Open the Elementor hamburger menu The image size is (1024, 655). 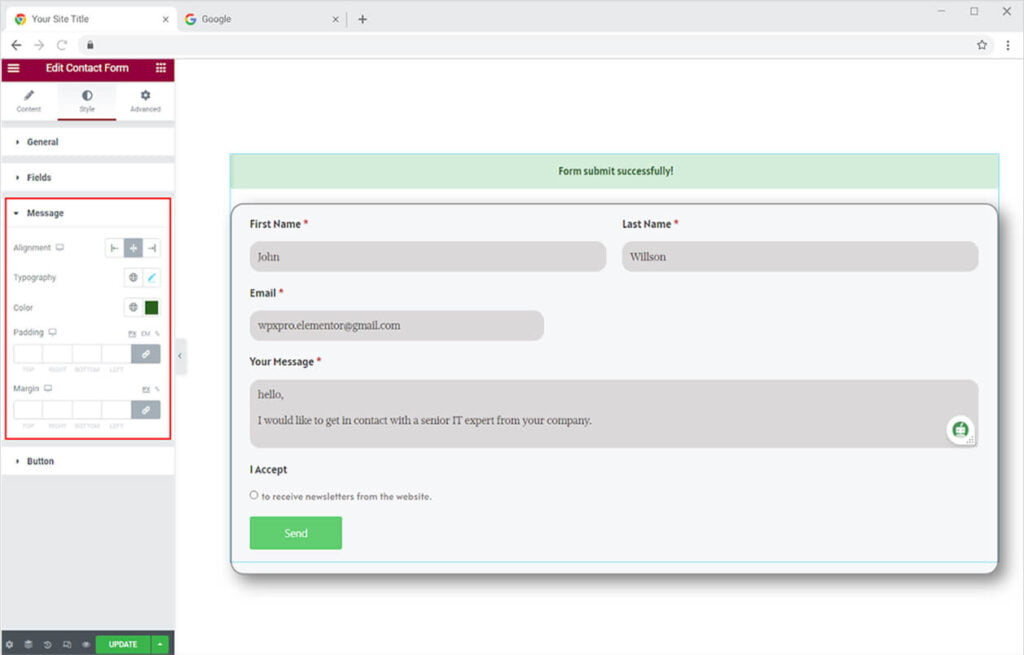pos(13,68)
